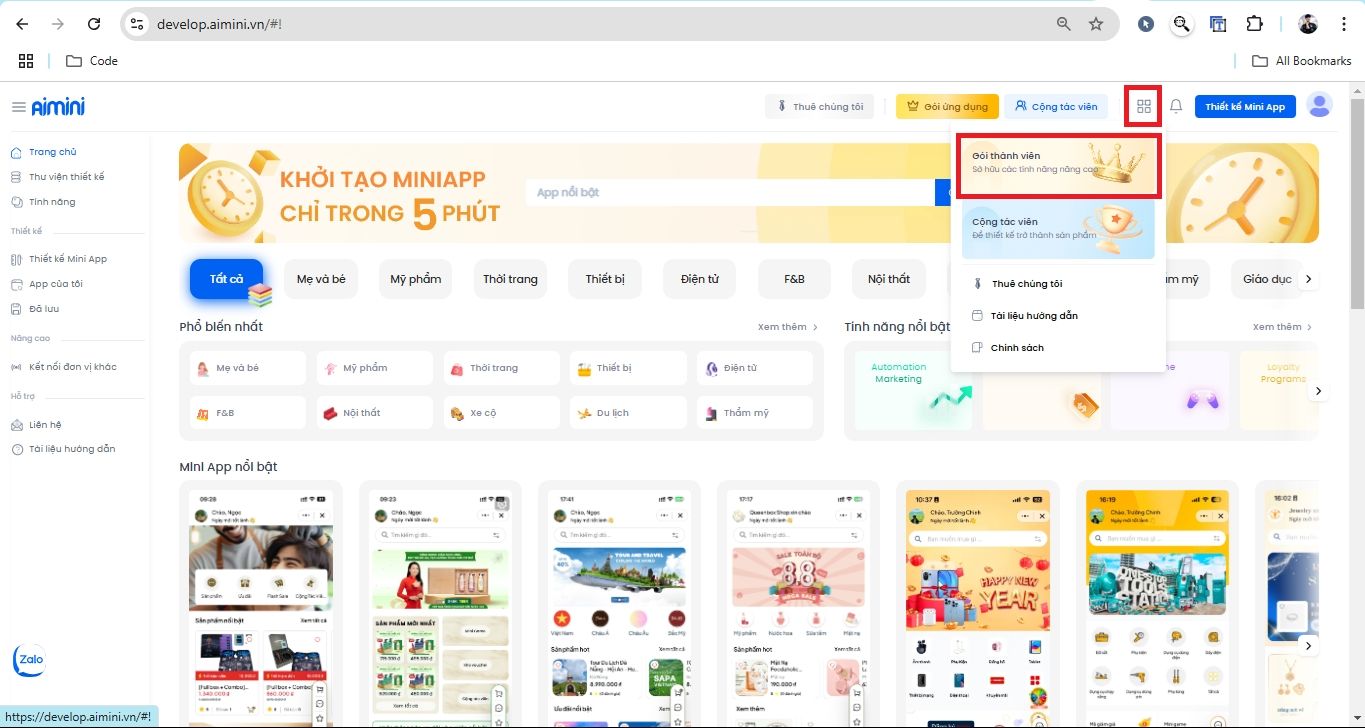Select 'Gói thành viên' in dropdown menu
The height and width of the screenshot is (728, 1365).
tap(1058, 165)
